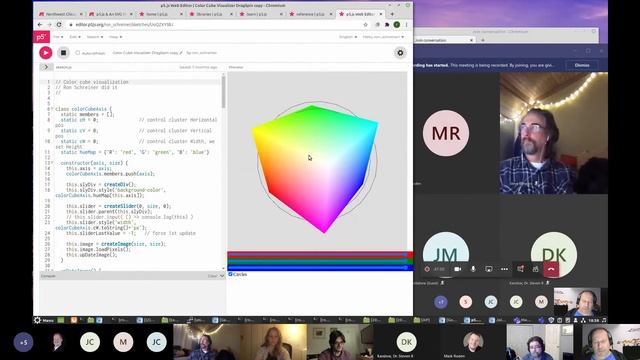
Task: Switch to the learn | p5.js tab
Action: click(261, 14)
